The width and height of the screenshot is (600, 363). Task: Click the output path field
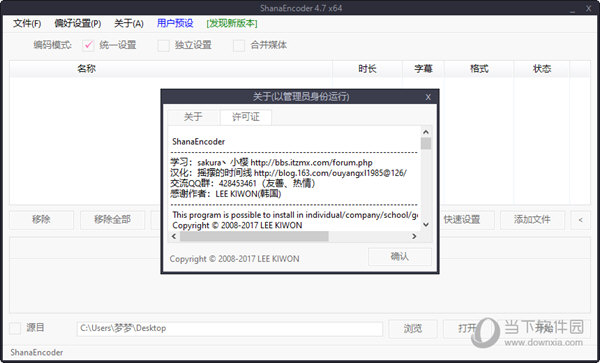(x=230, y=329)
